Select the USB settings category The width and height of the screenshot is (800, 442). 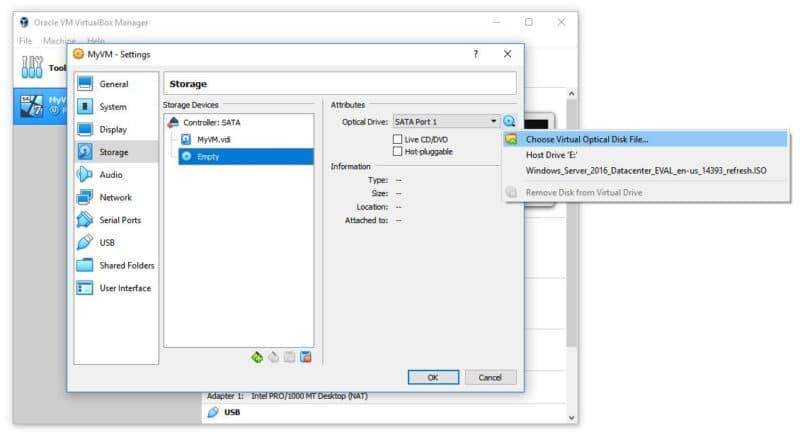(x=107, y=243)
